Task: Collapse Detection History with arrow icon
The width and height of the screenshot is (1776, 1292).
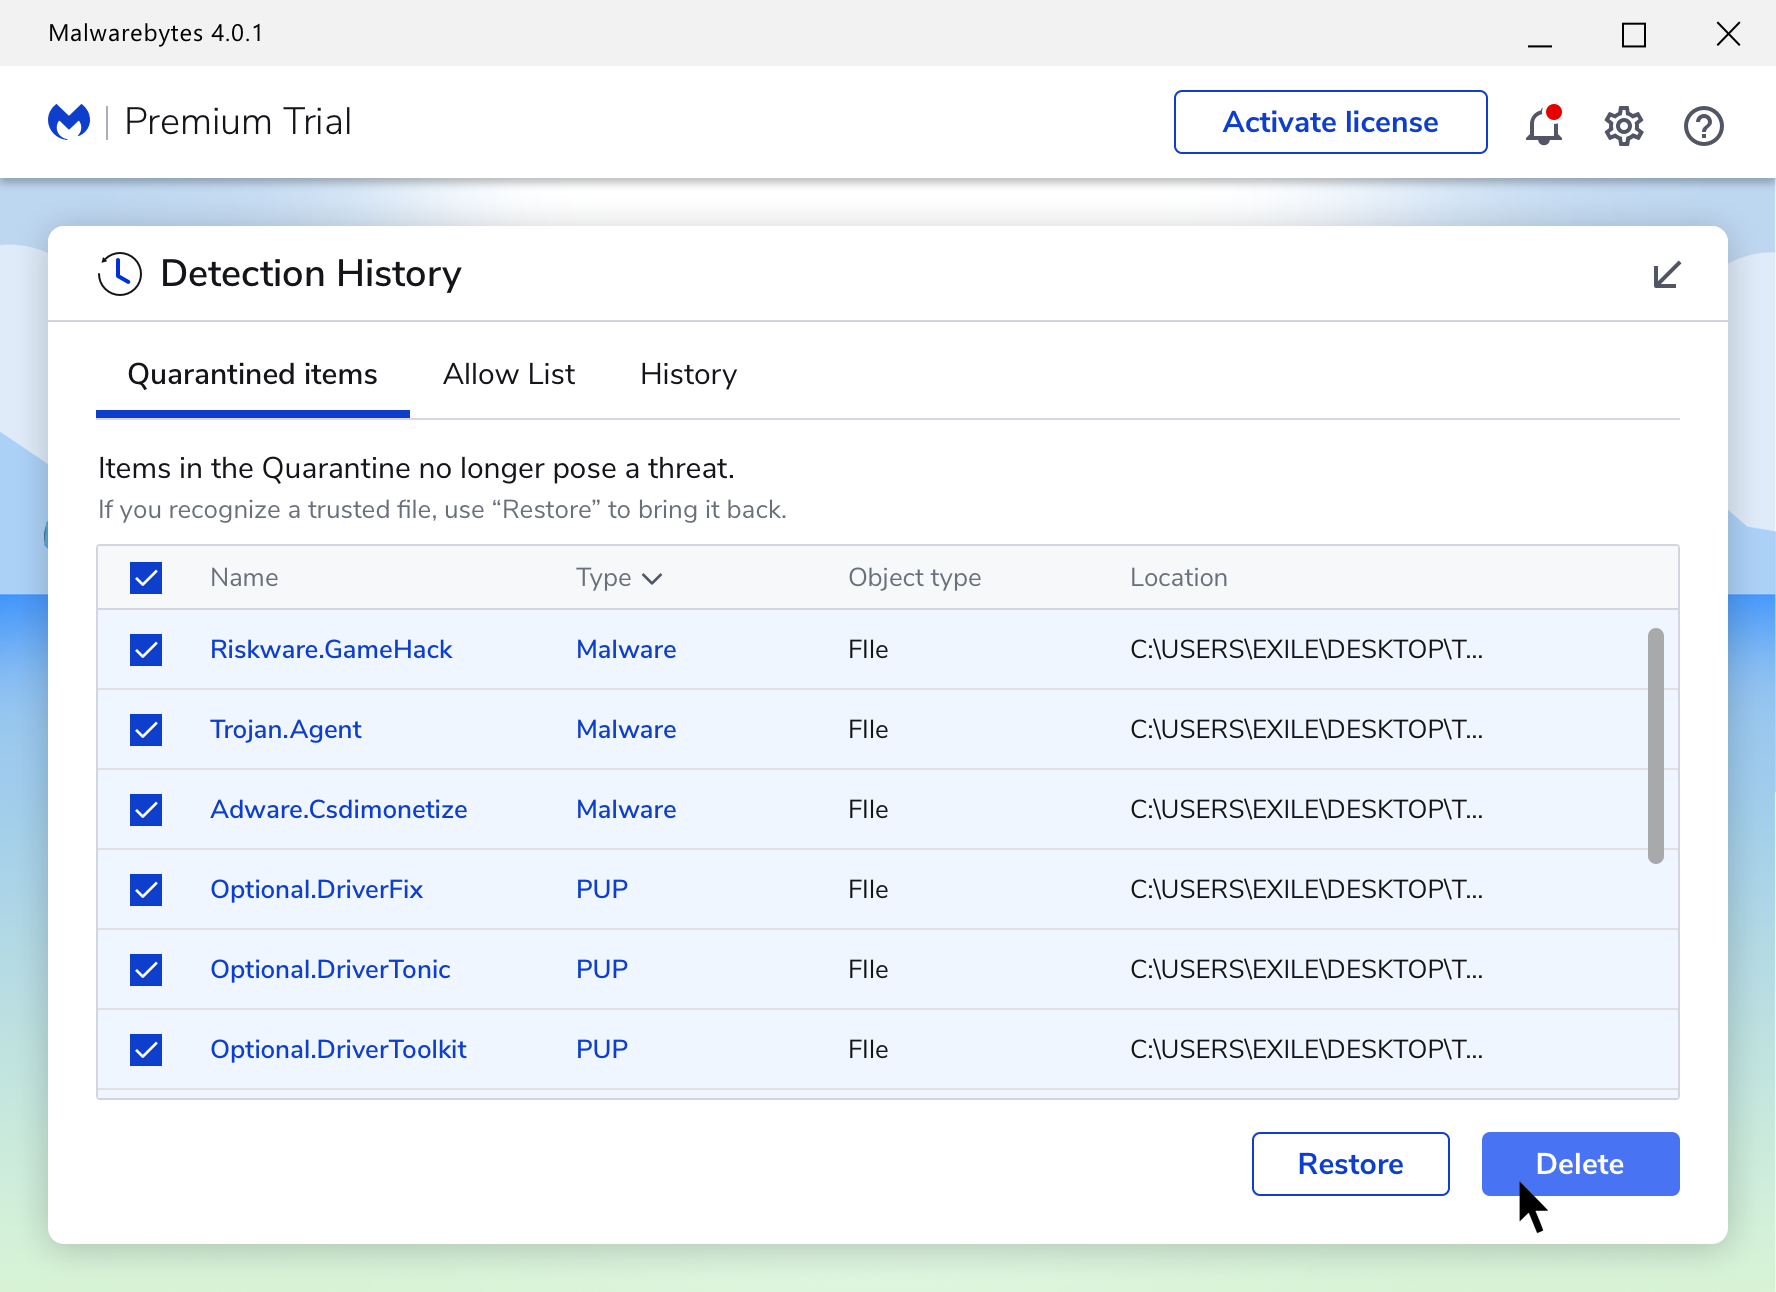Action: coord(1667,274)
